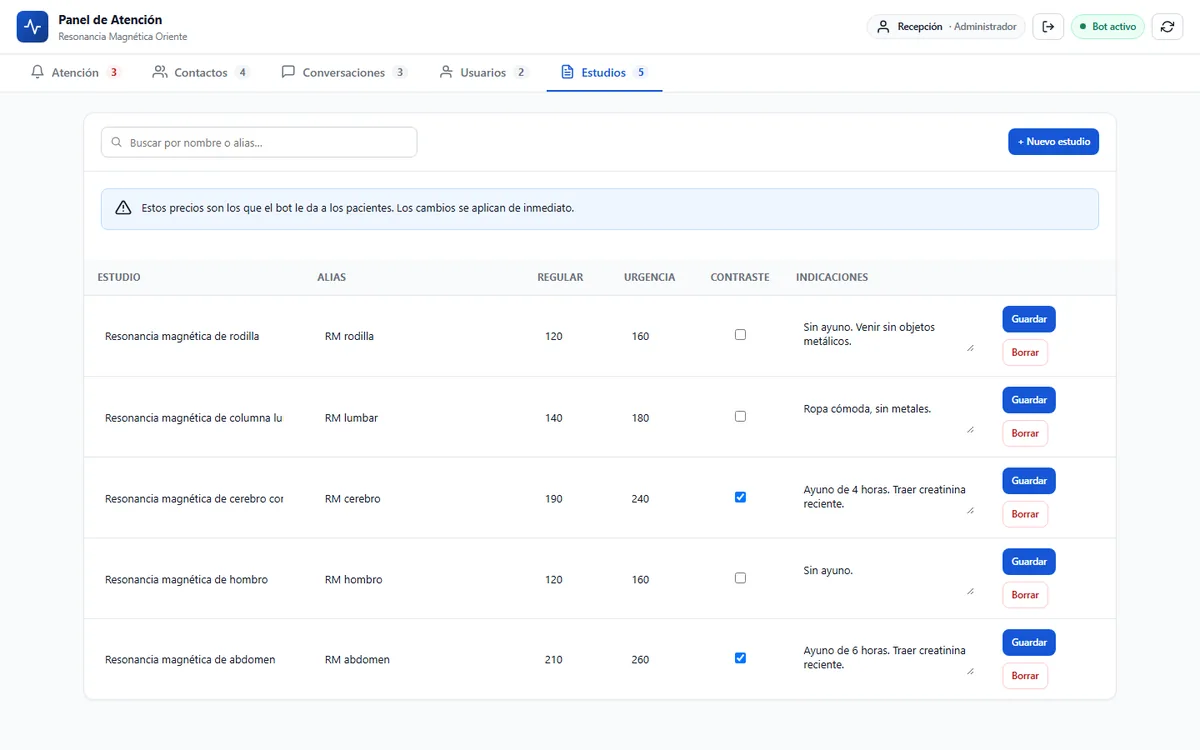Click the logout arrow icon button
Screen dimensions: 1200x750
1048,27
